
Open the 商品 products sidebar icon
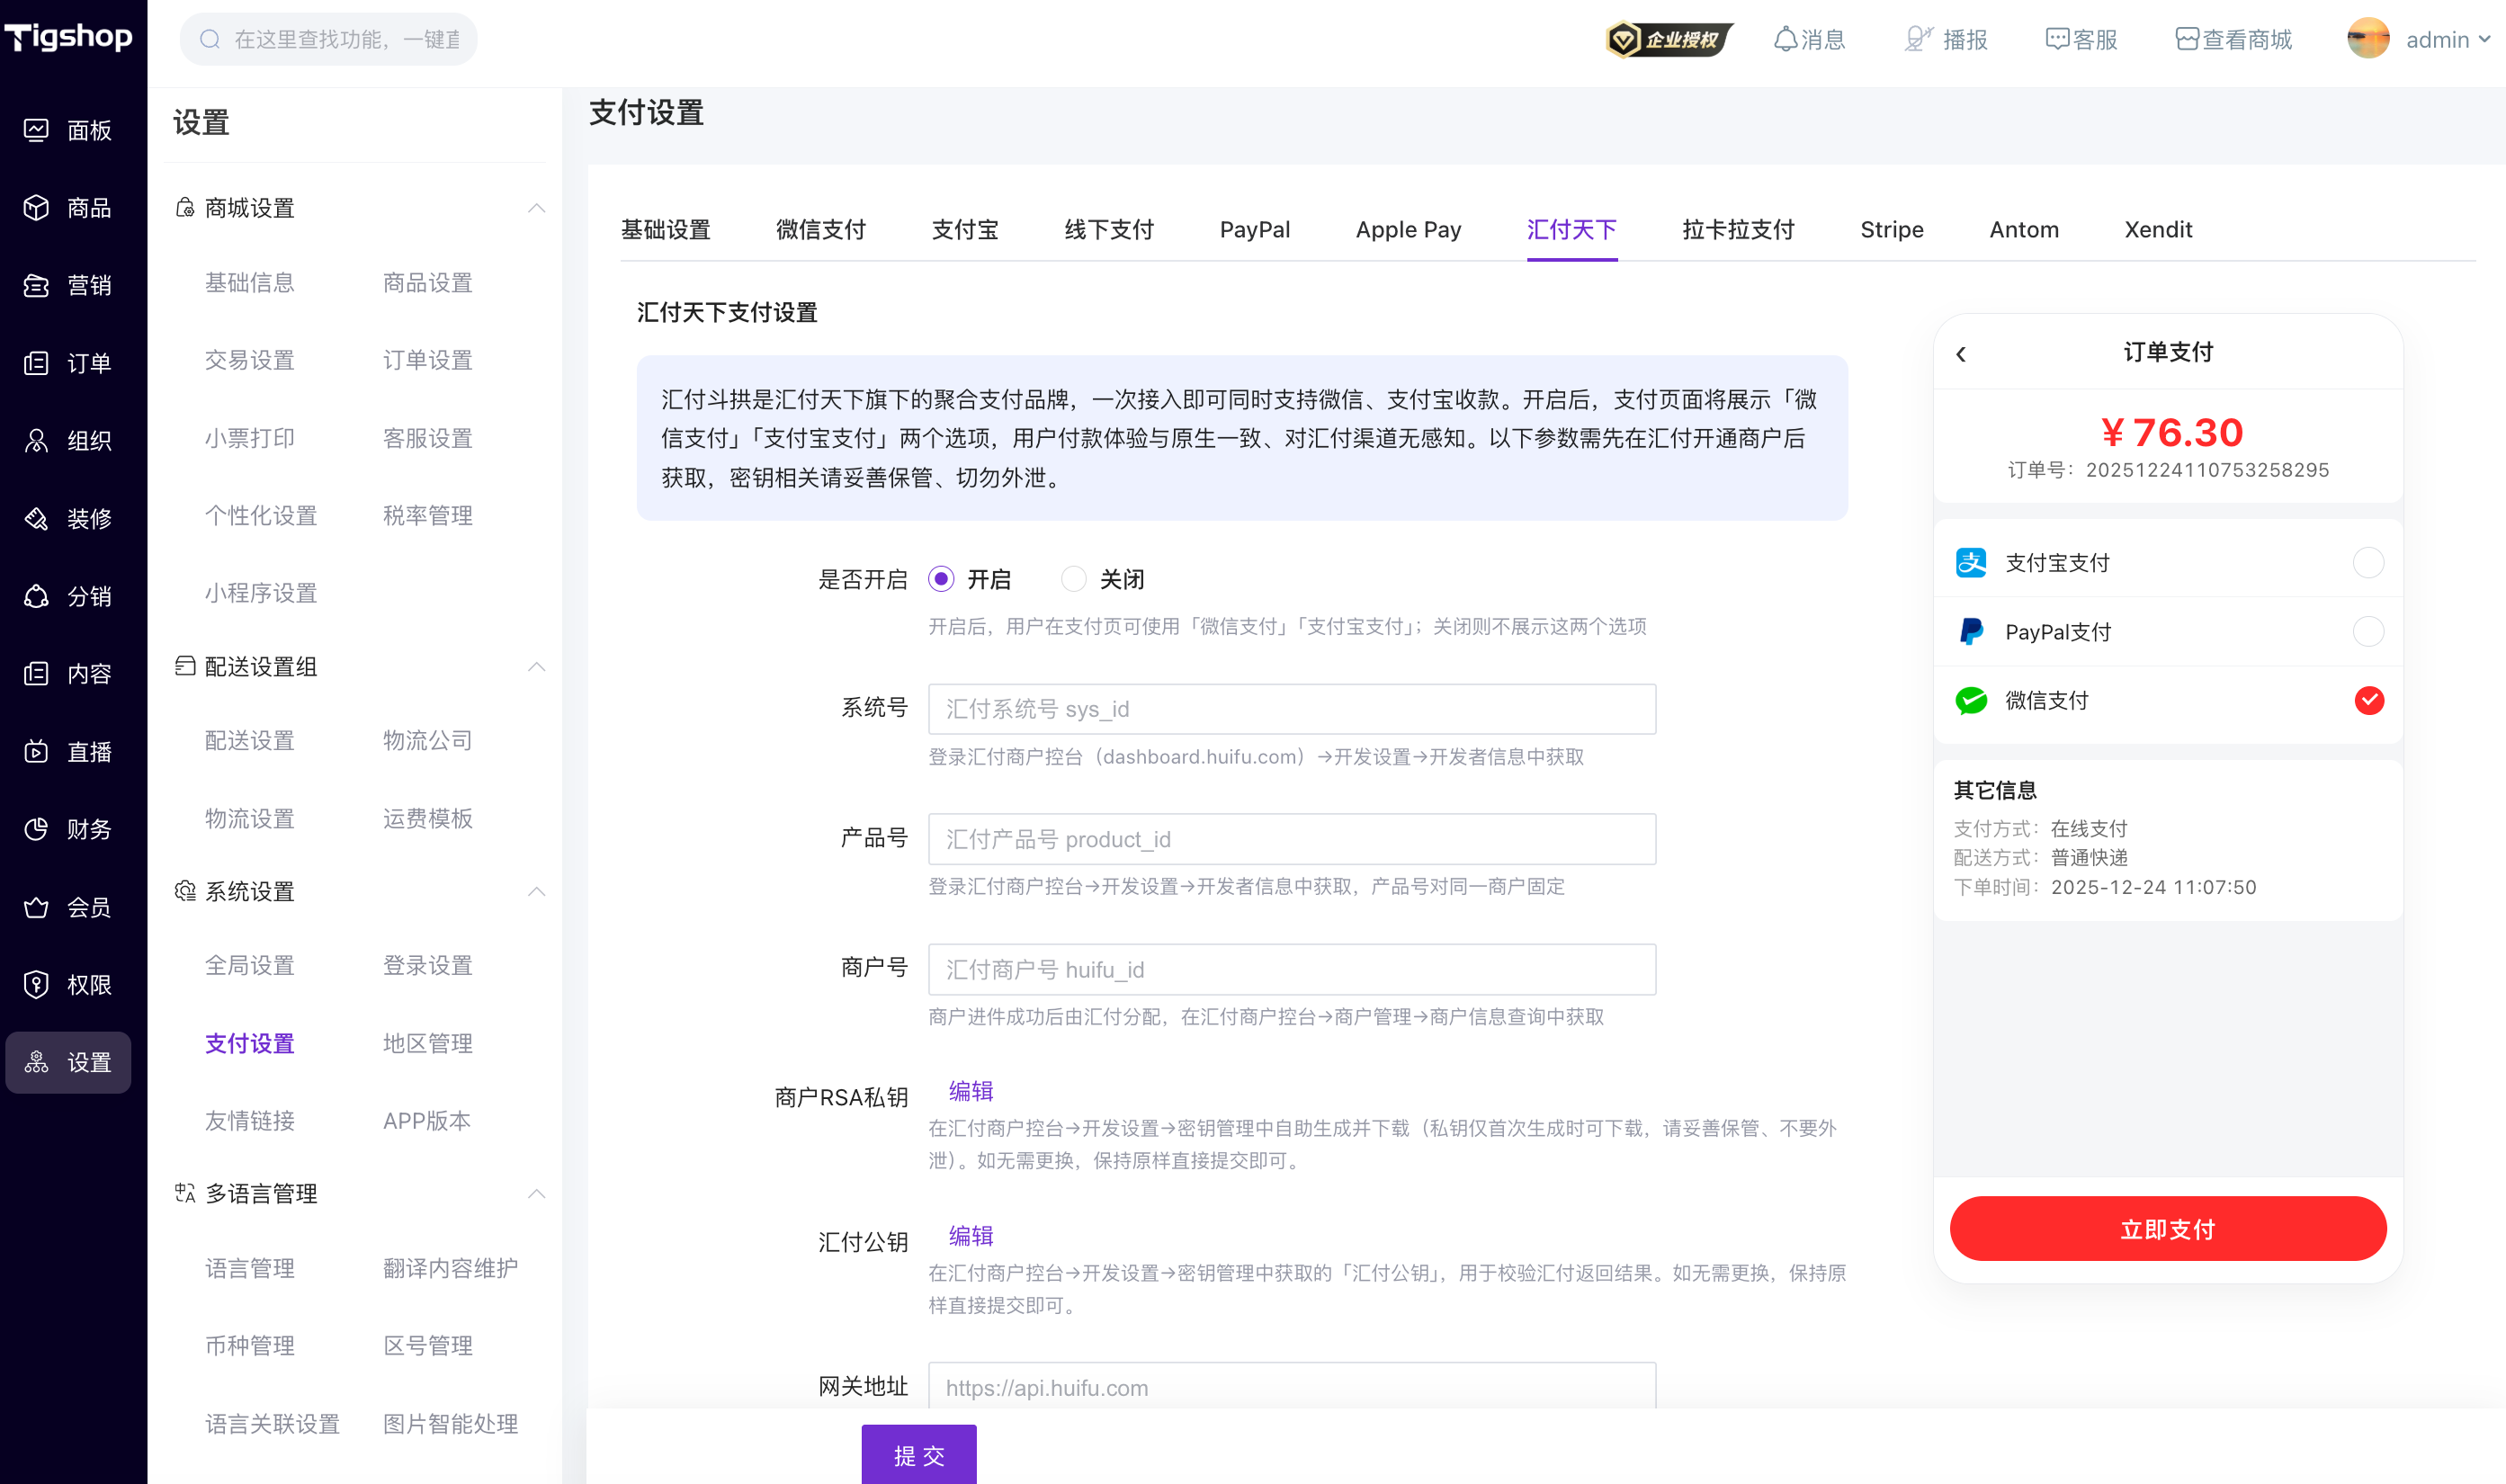point(36,208)
